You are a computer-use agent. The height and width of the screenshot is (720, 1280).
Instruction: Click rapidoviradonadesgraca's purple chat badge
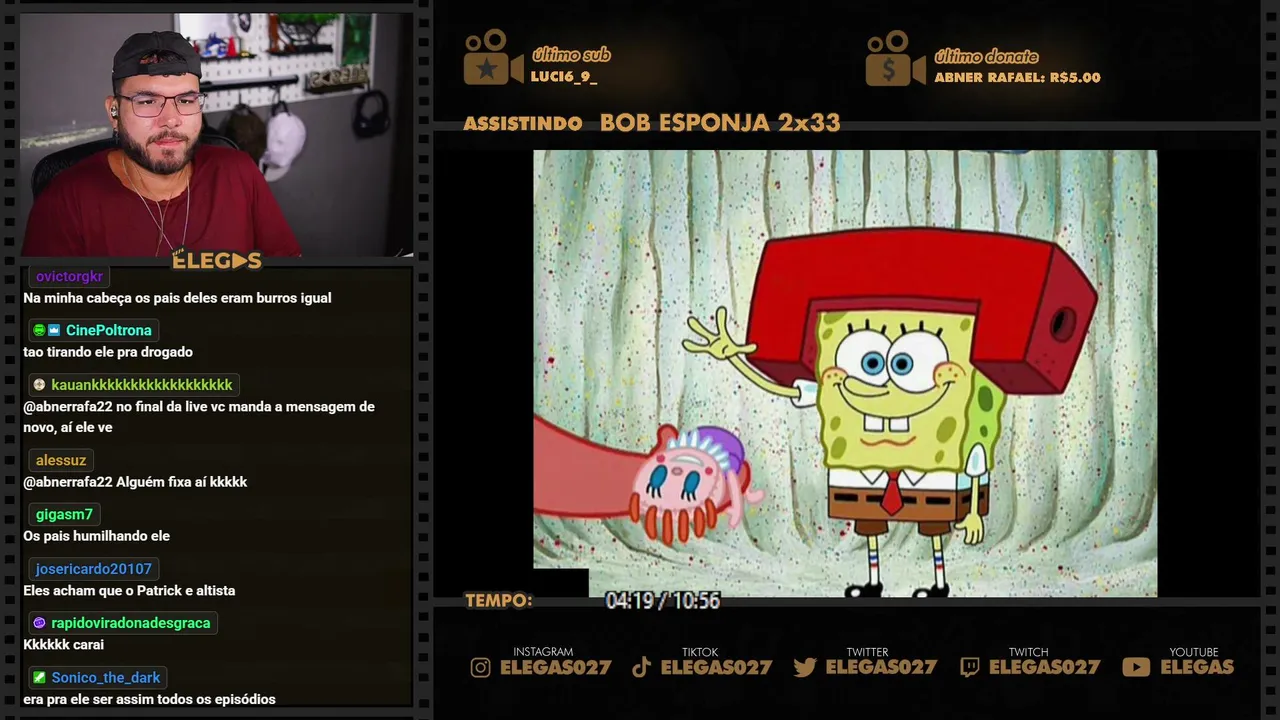39,623
